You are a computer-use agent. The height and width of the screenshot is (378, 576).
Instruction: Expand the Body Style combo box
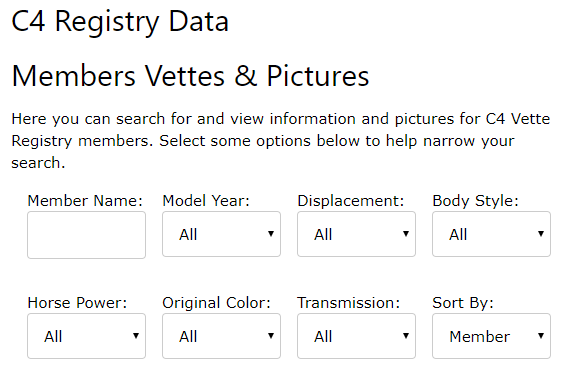click(491, 234)
